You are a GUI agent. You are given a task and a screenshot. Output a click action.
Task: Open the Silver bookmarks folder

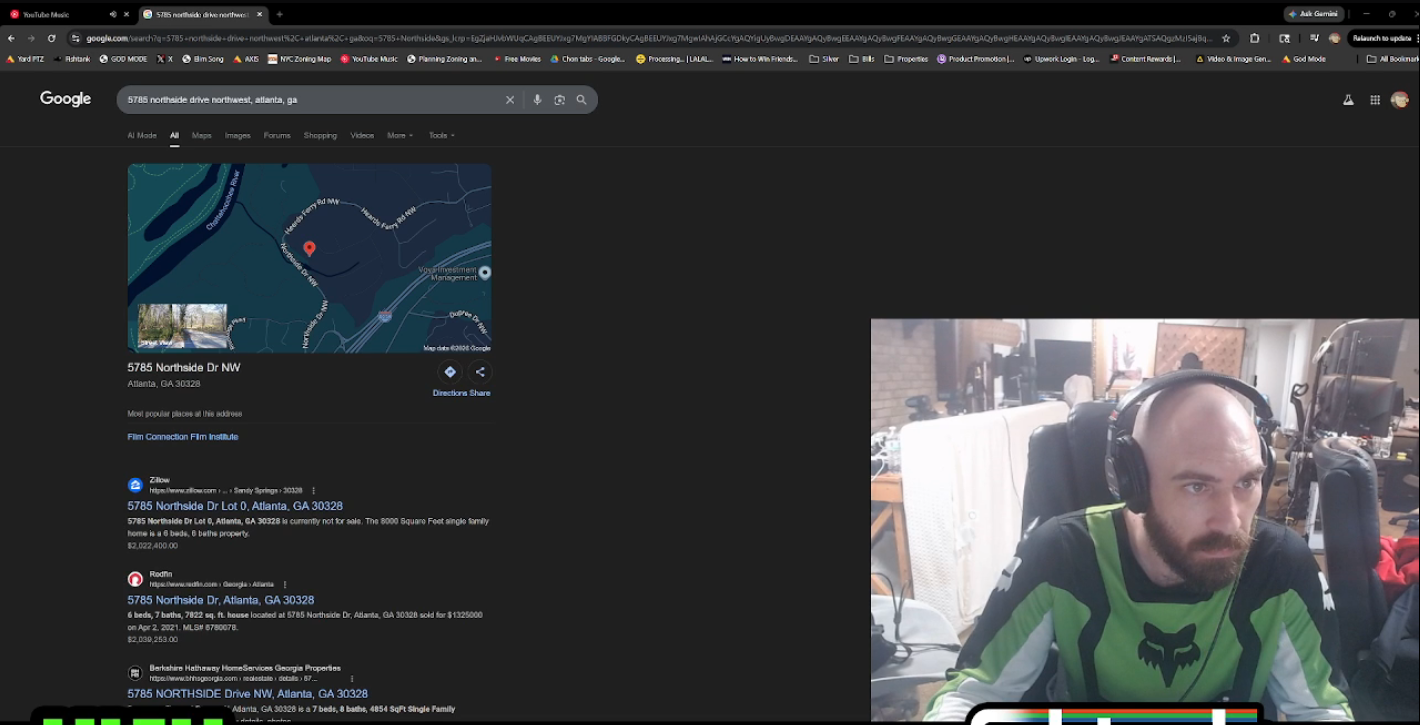pyautogui.click(x=824, y=59)
